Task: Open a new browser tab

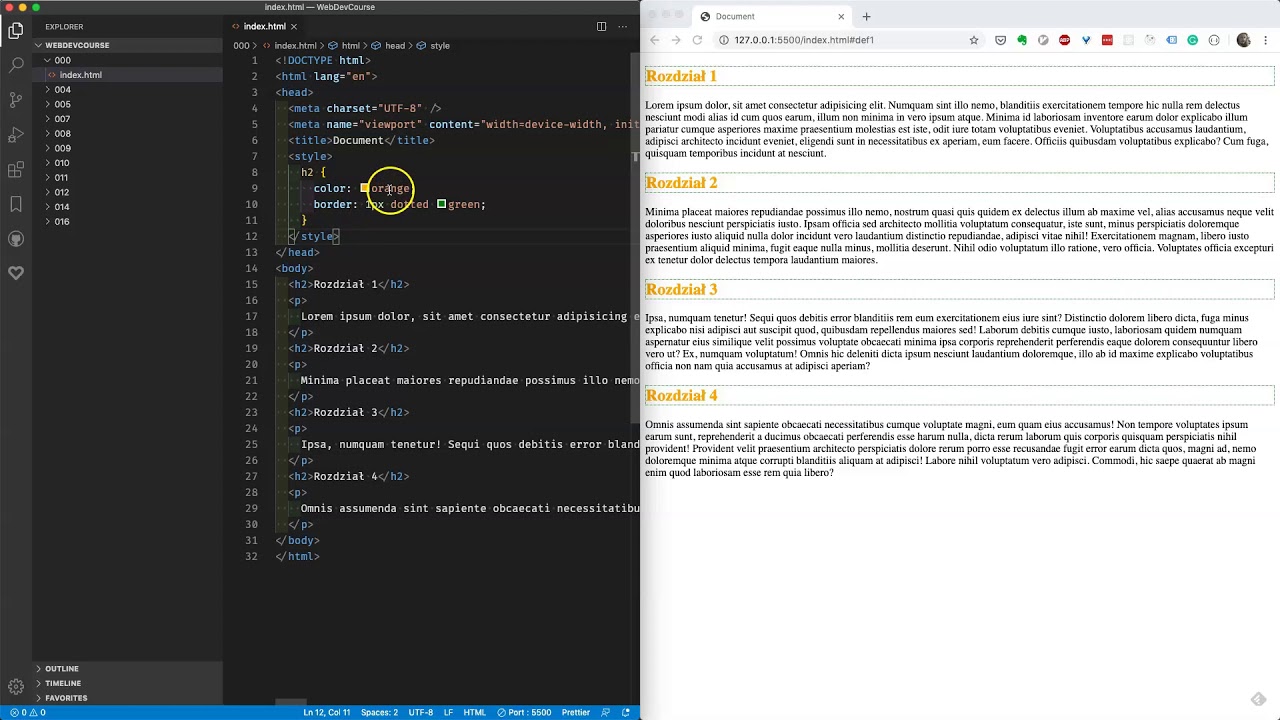Action: (866, 16)
